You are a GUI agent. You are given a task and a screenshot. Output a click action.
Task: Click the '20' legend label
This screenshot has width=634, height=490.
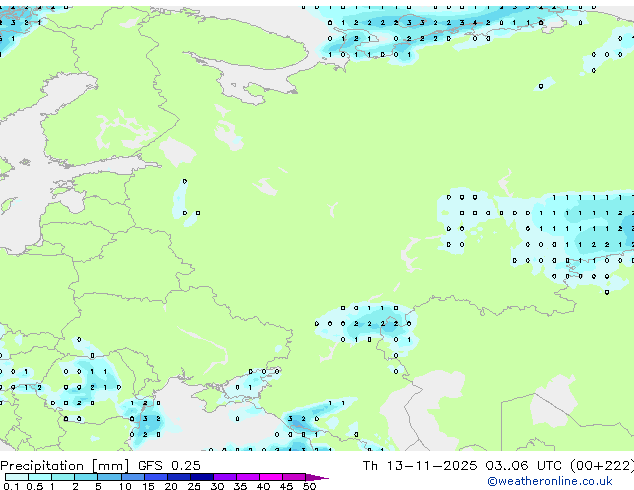pyautogui.click(x=171, y=486)
